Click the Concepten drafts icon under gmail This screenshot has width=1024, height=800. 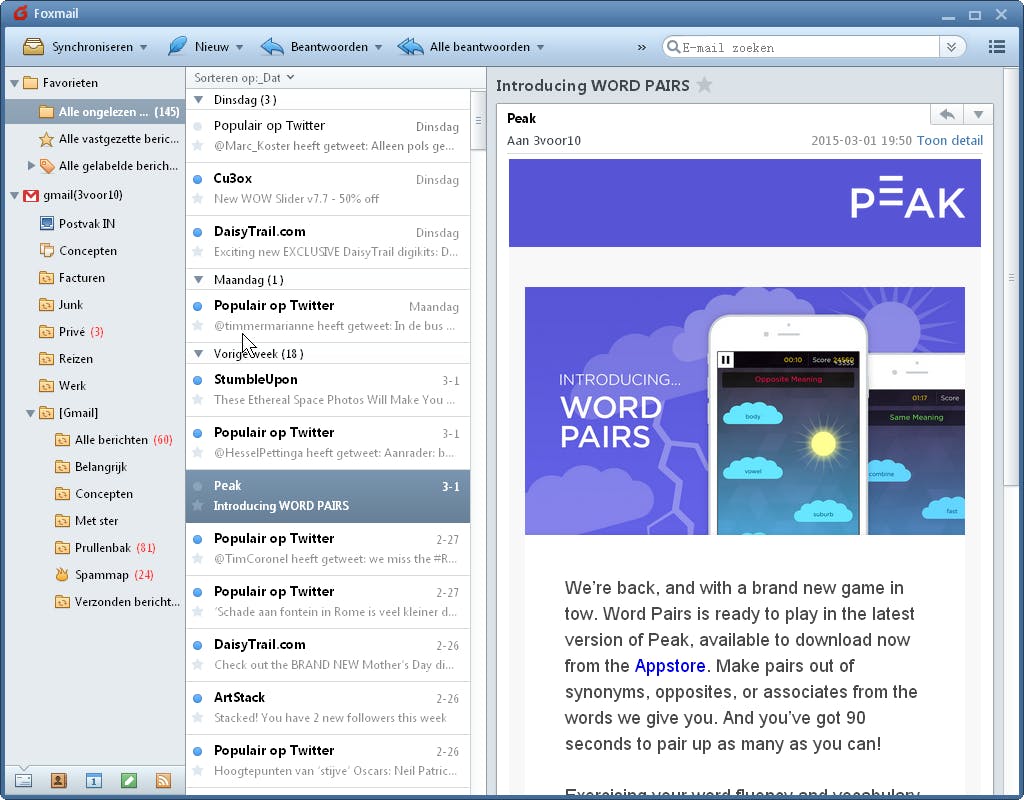click(46, 251)
